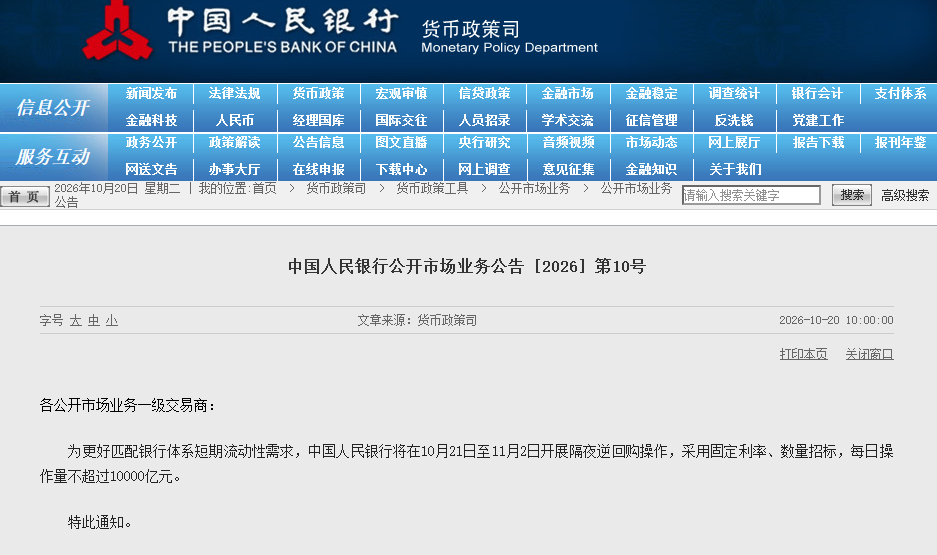Click the 服务互动 section header

pyautogui.click(x=53, y=157)
